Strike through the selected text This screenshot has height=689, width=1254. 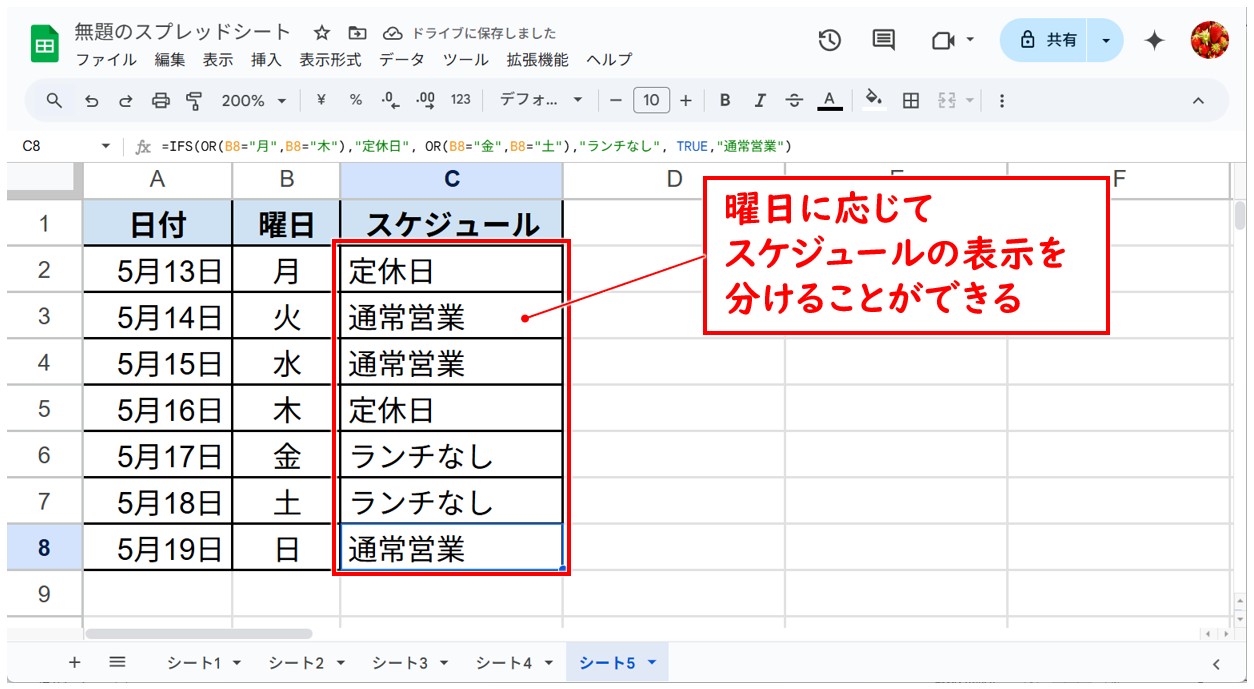(x=794, y=100)
